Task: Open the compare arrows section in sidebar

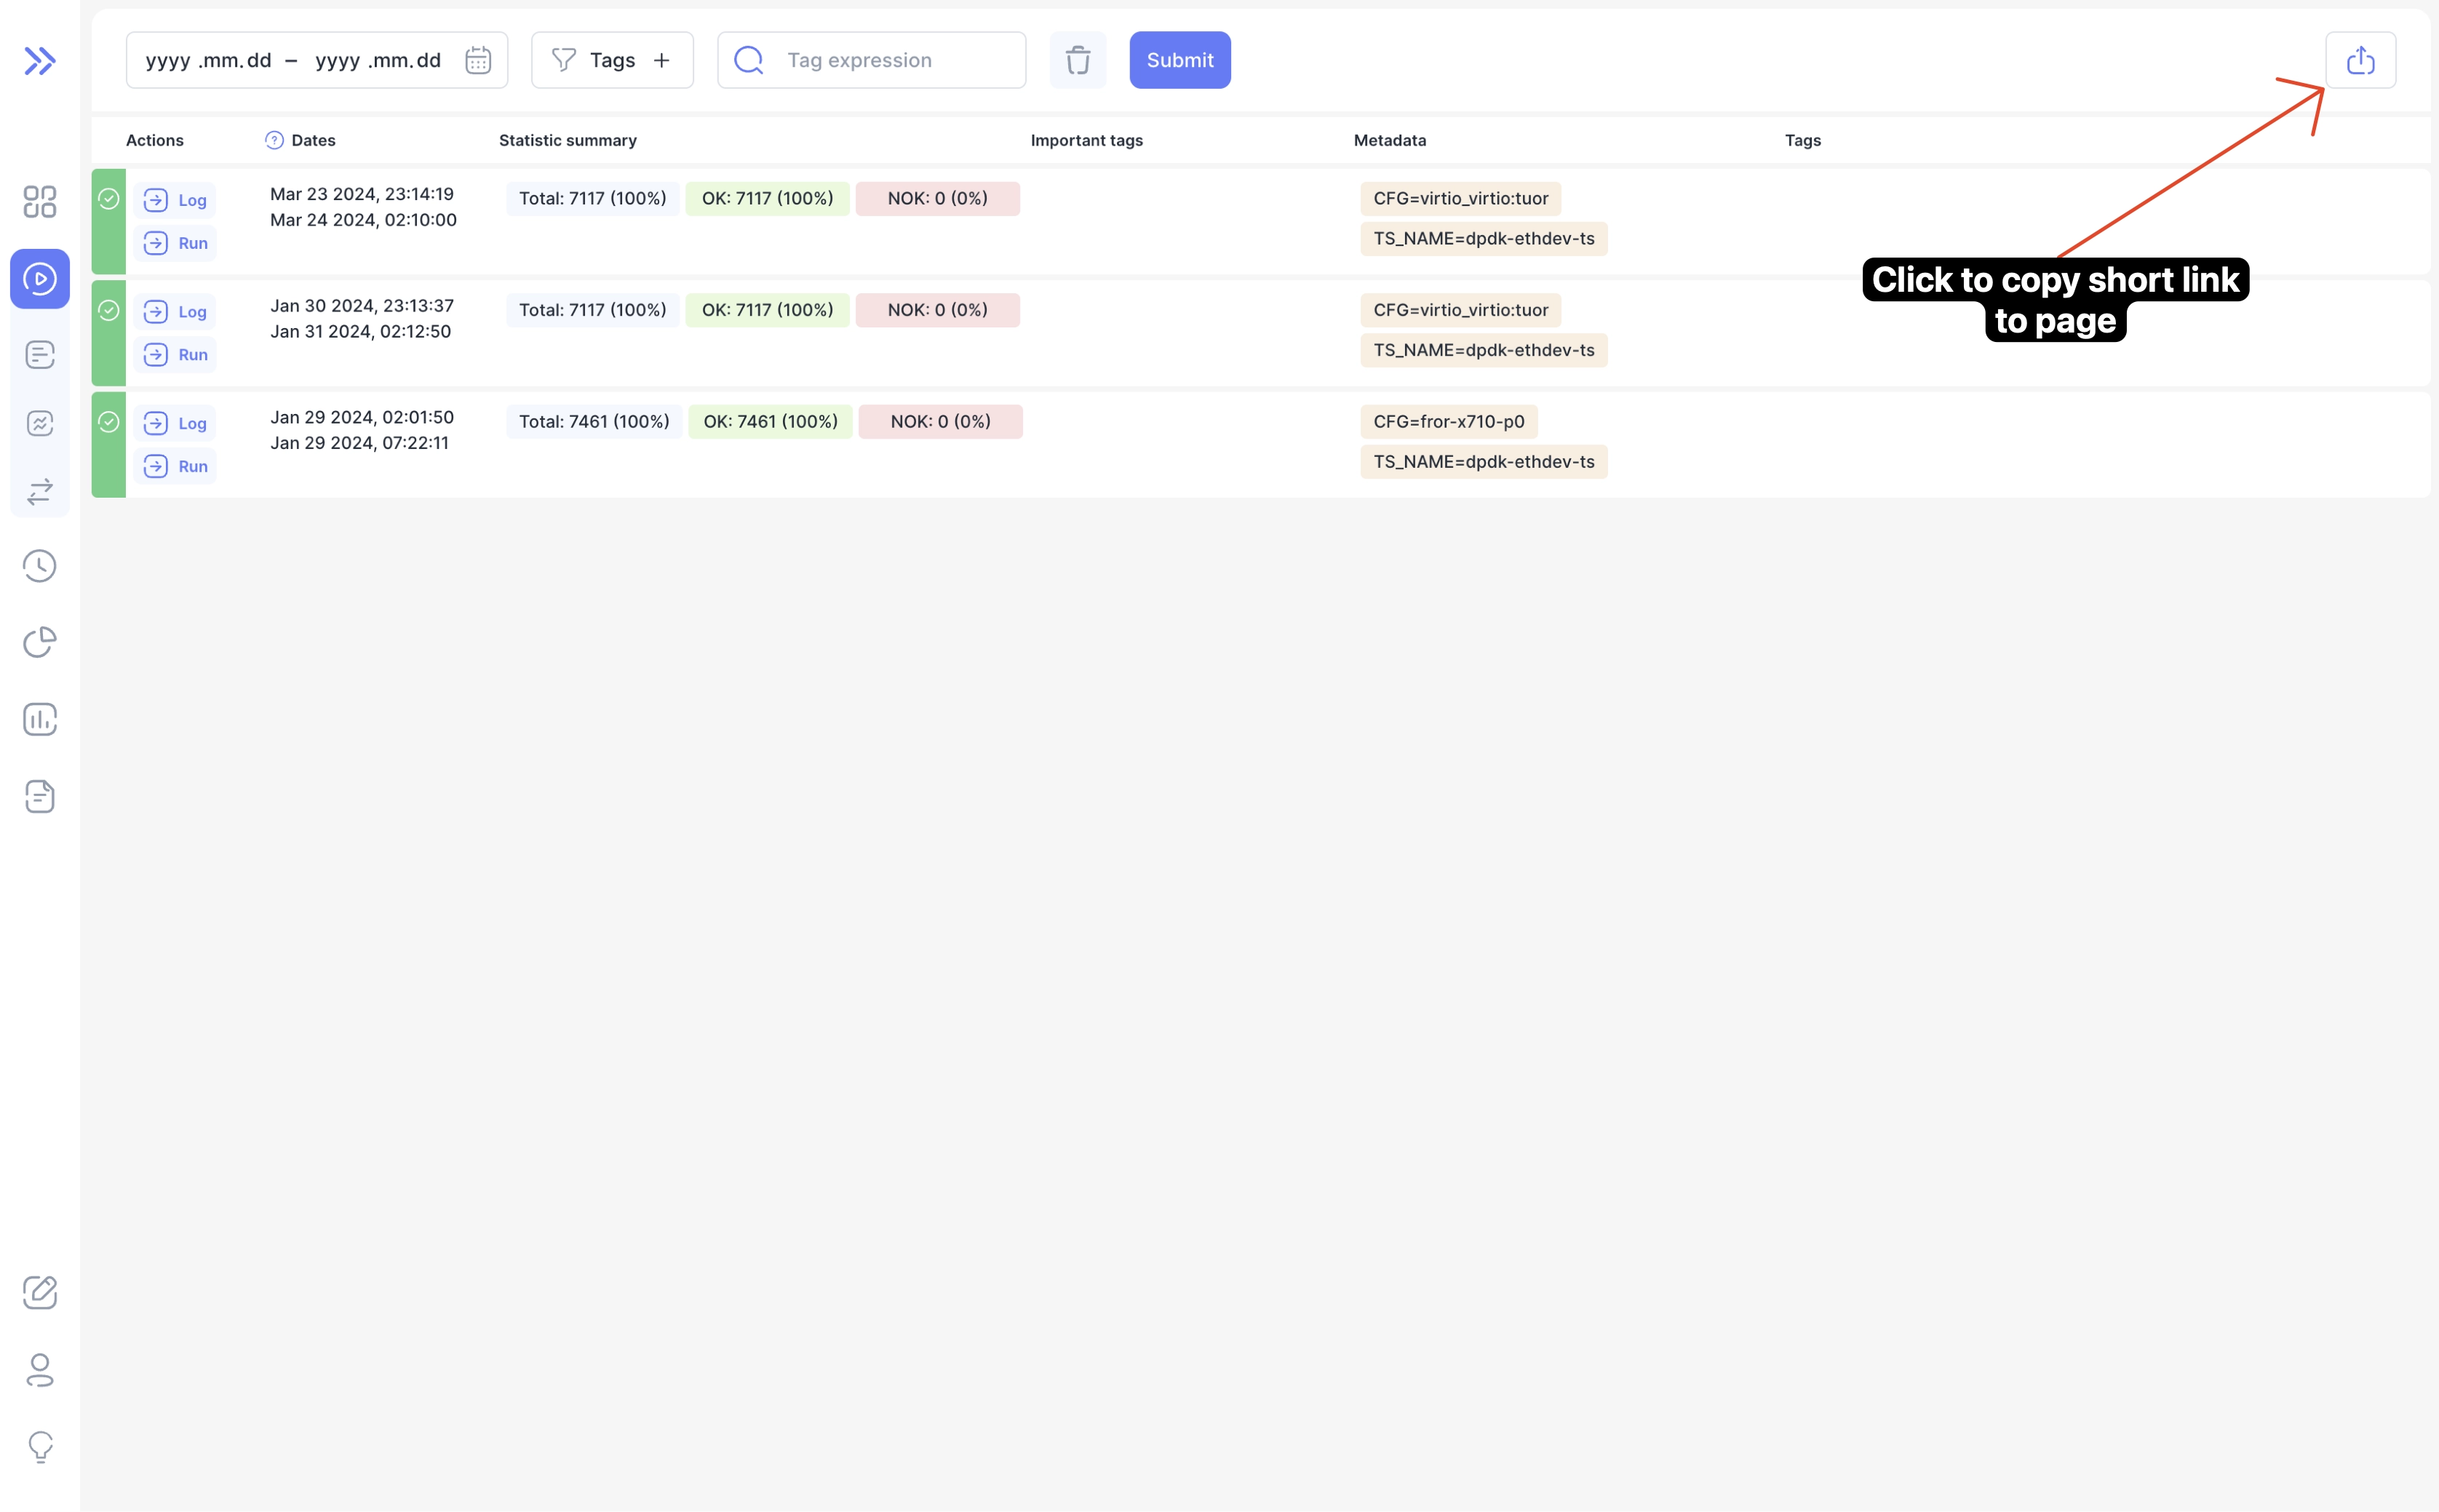Action: click(x=40, y=490)
